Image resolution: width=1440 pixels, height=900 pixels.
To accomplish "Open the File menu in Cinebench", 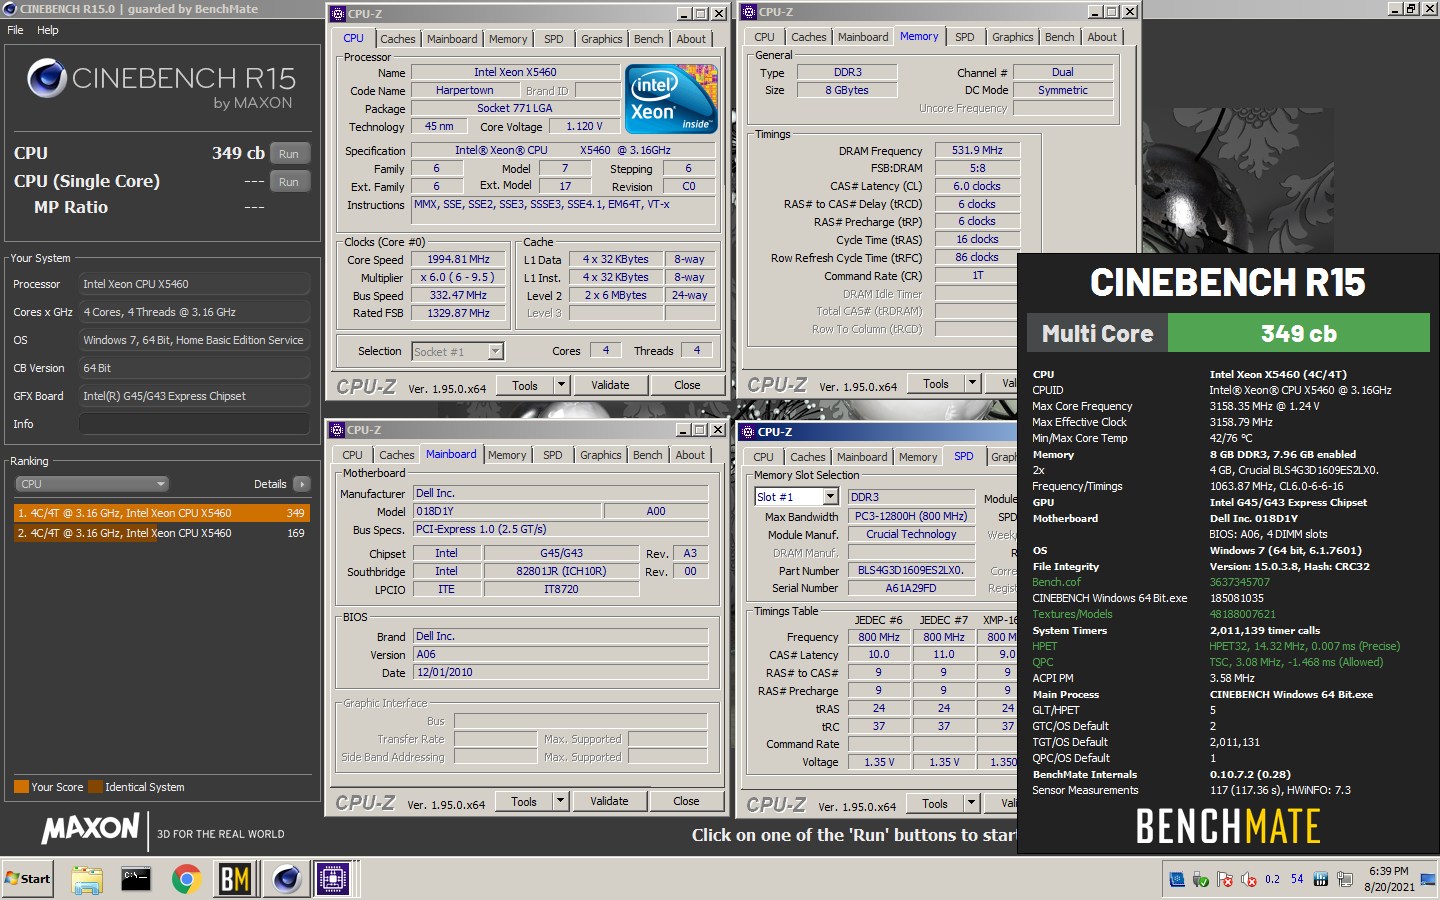I will point(15,30).
